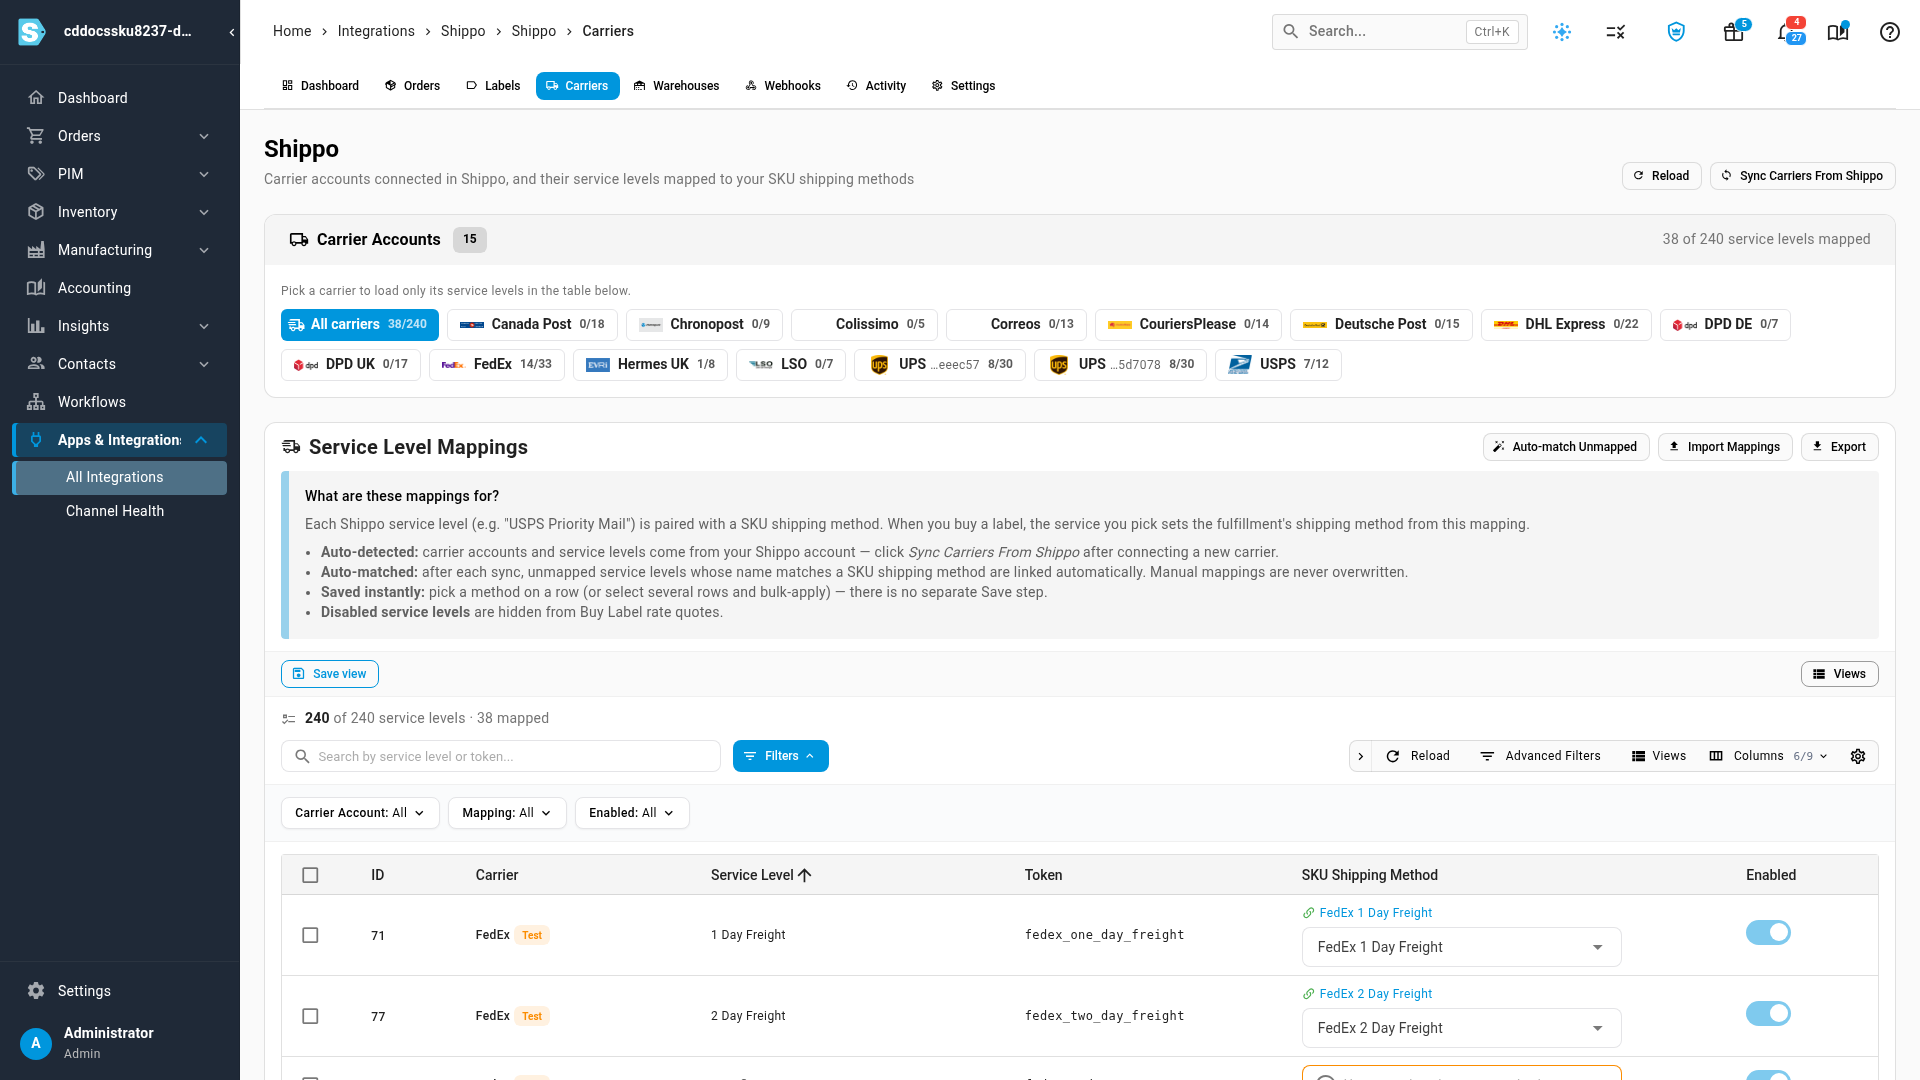Open the Carrier Account filter dropdown
The height and width of the screenshot is (1080, 1920).
360,813
